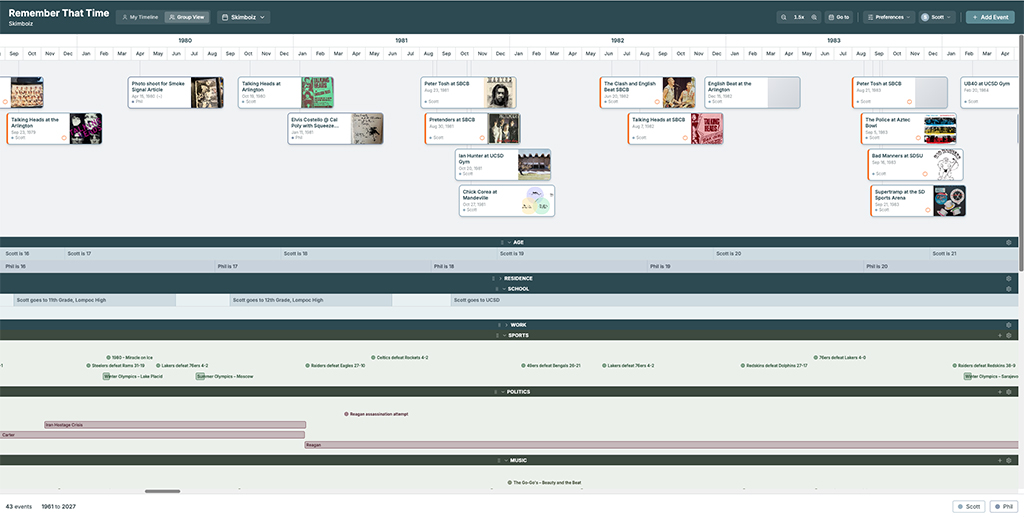1024x517 pixels.
Task: Open the Talking Heads at the Arlington 1979 card
Action: click(x=54, y=129)
